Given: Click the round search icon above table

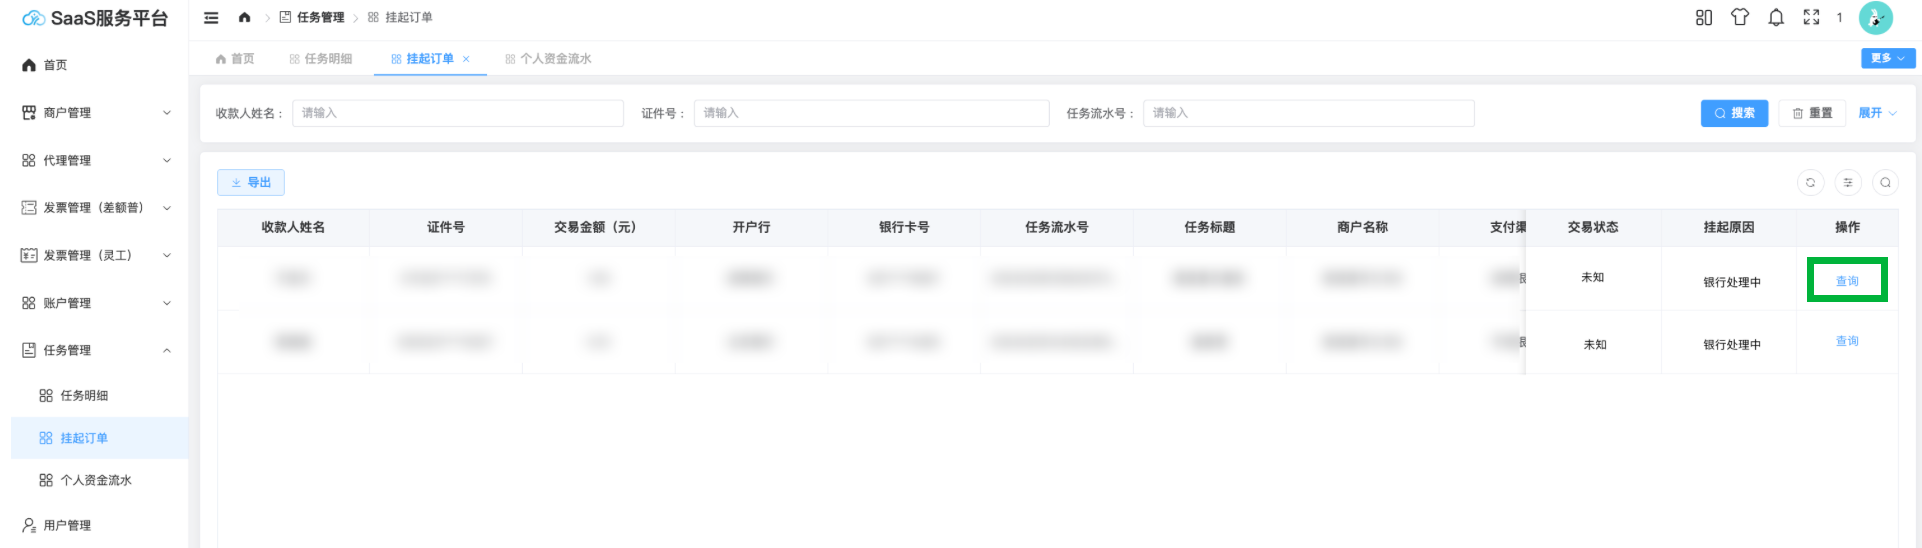Looking at the screenshot, I should [x=1885, y=183].
